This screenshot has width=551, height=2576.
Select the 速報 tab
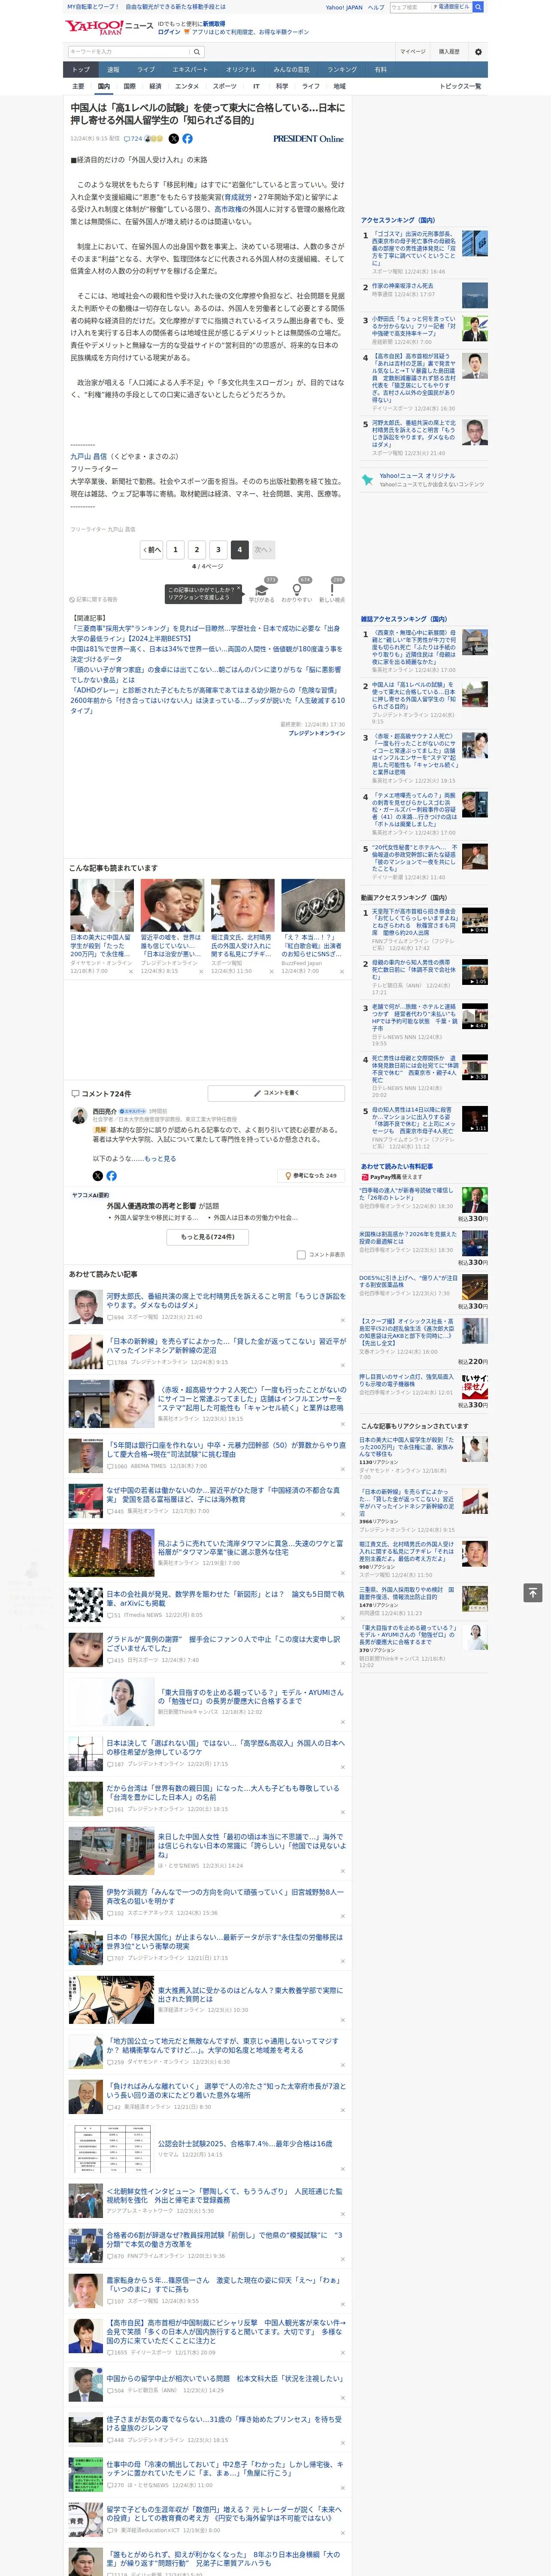pos(113,70)
